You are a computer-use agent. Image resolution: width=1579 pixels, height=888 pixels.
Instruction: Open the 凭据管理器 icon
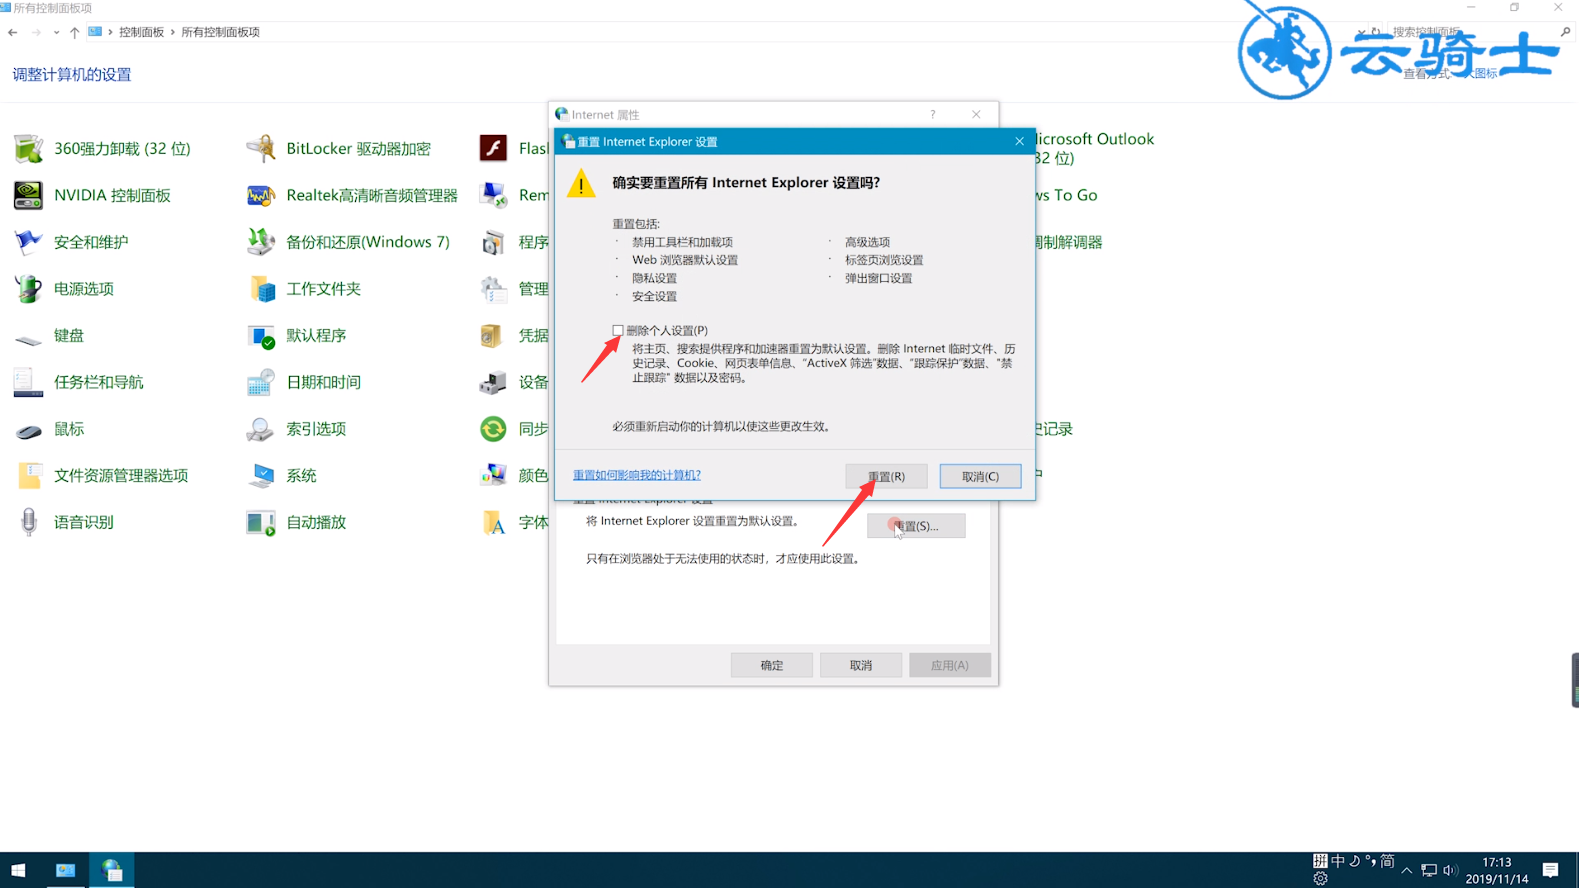493,336
